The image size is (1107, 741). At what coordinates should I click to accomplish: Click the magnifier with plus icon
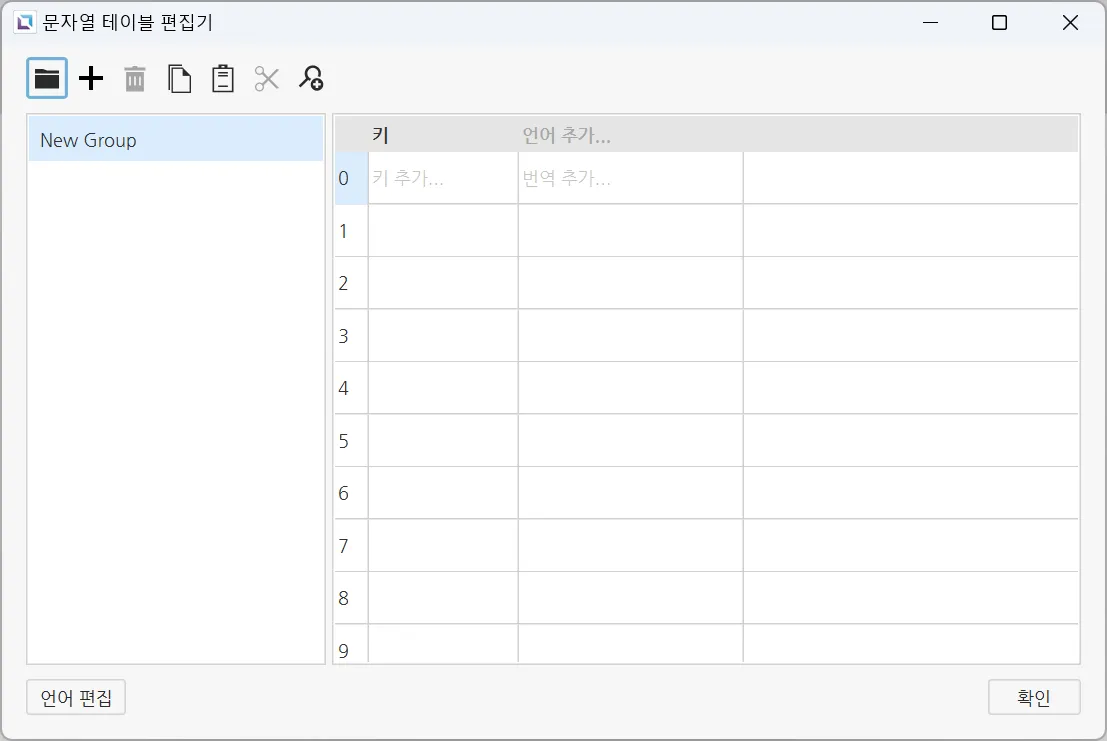(x=311, y=79)
